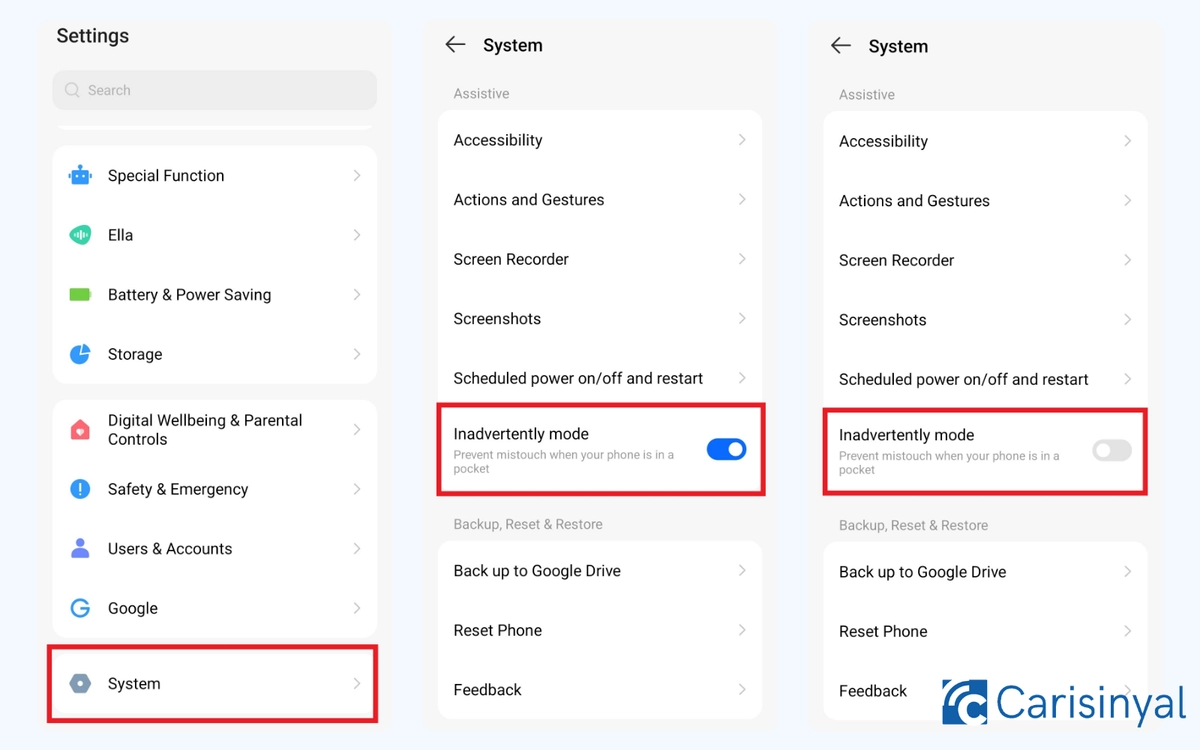Click chevron beside Storage in Settings
This screenshot has height=750, width=1200.
click(x=357, y=354)
